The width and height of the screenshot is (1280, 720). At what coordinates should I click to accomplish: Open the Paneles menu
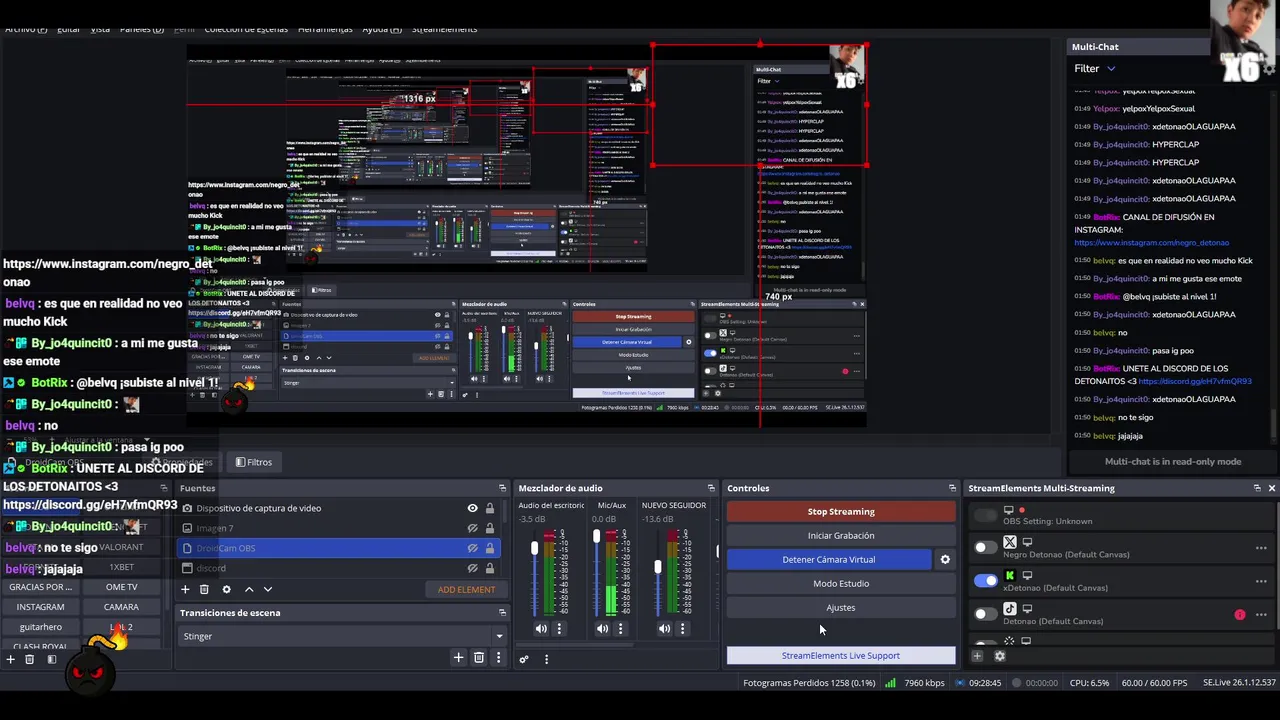tap(142, 29)
